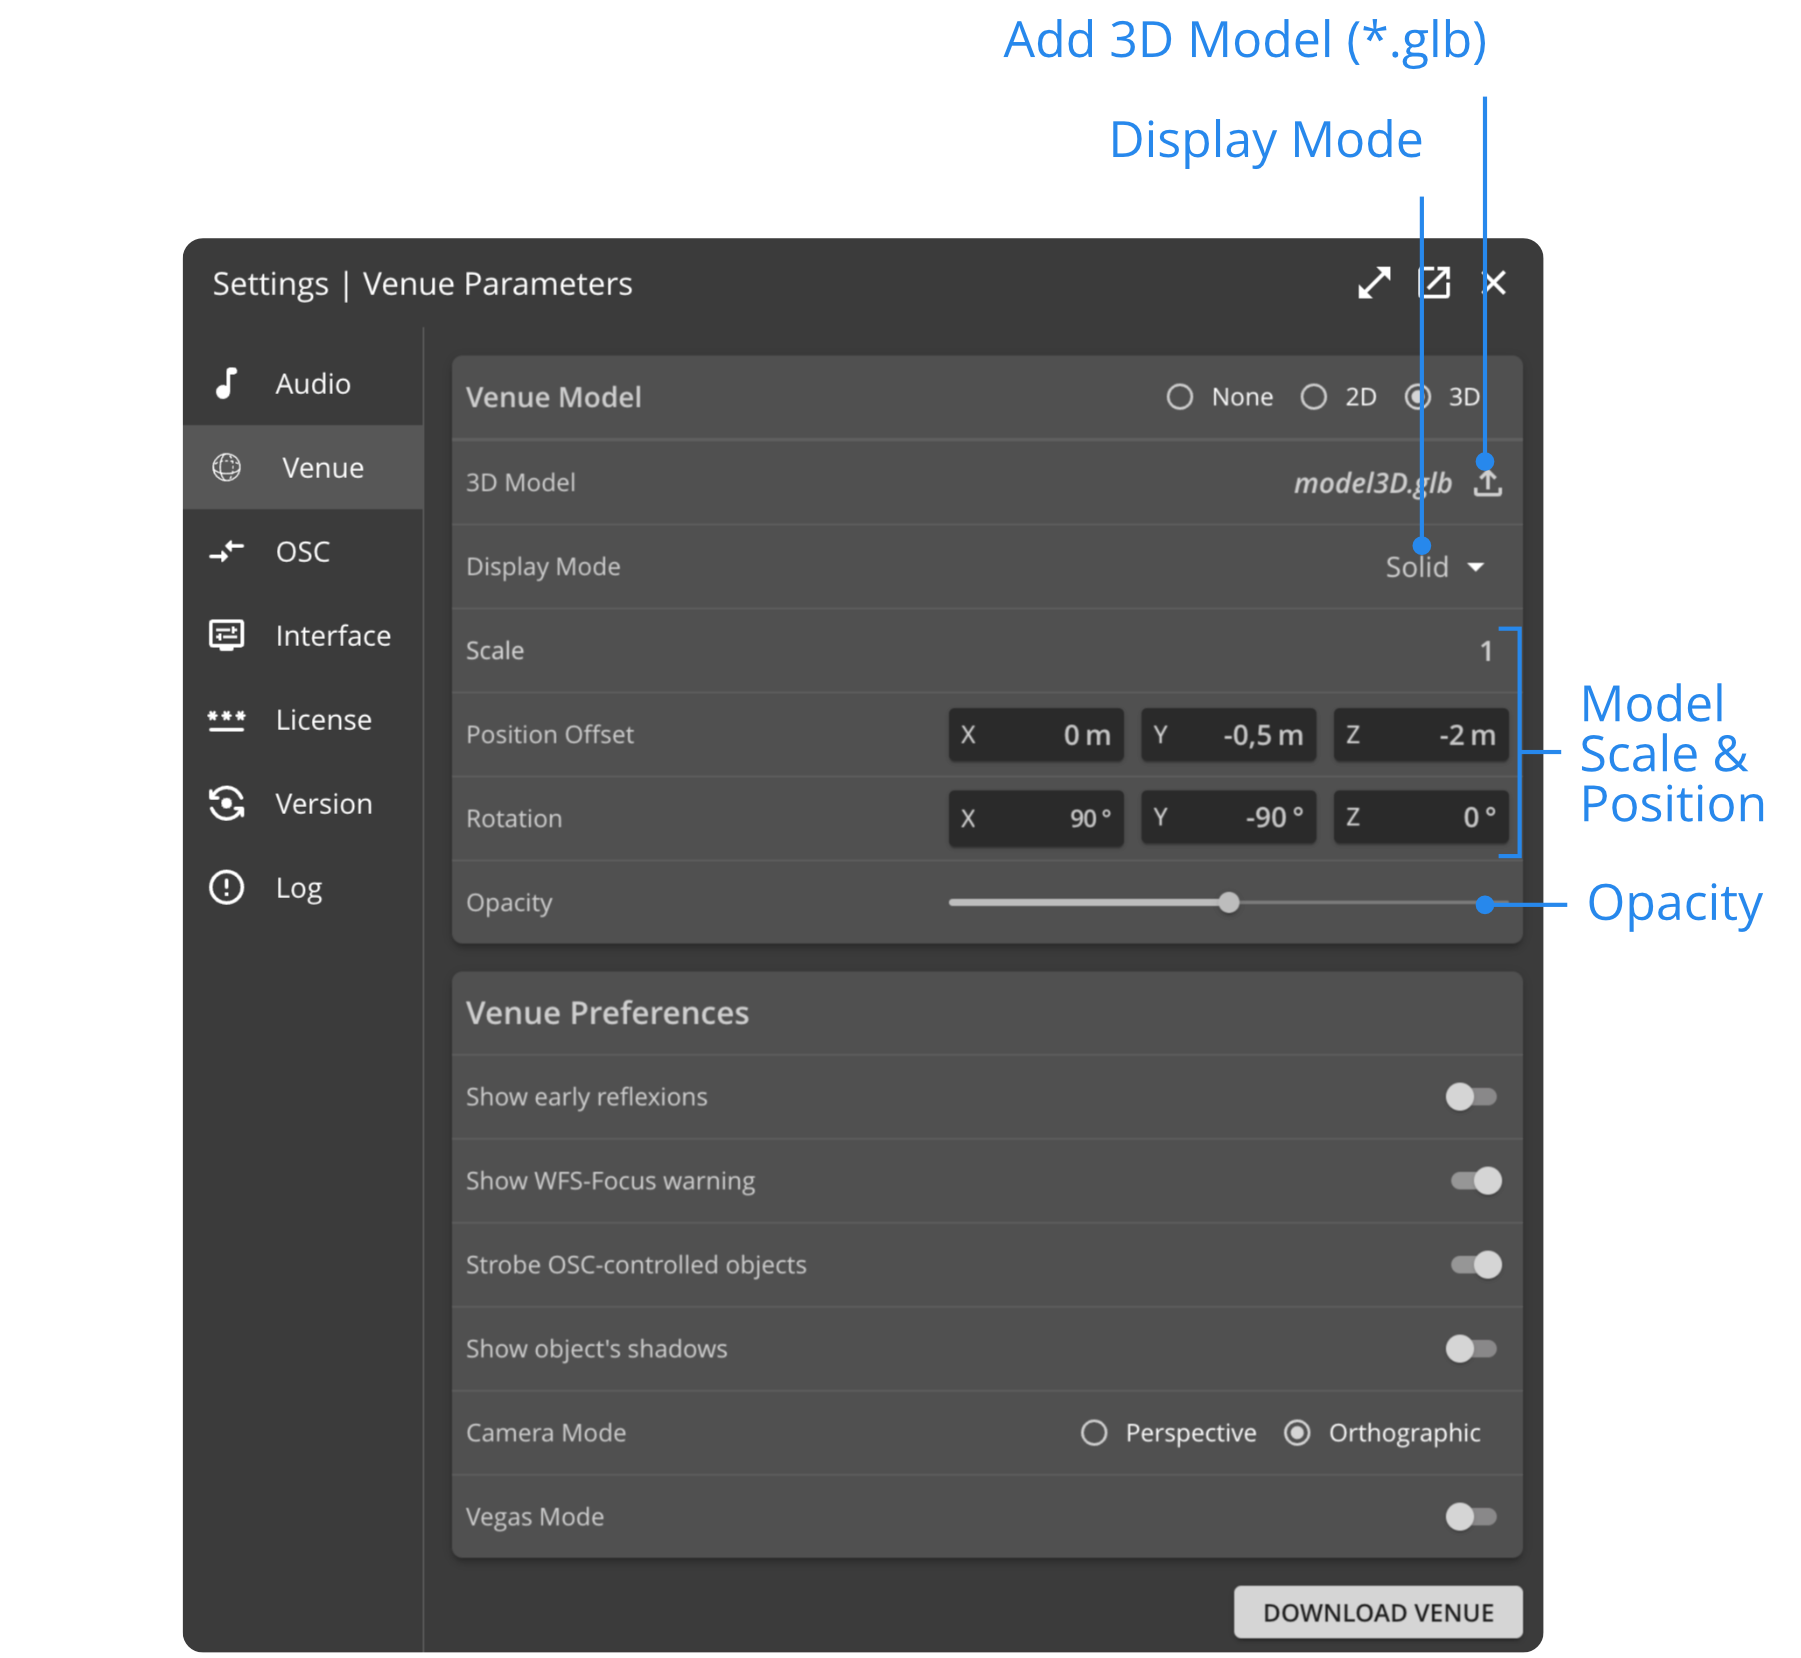Select the 2D venue model option

pyautogui.click(x=1314, y=397)
